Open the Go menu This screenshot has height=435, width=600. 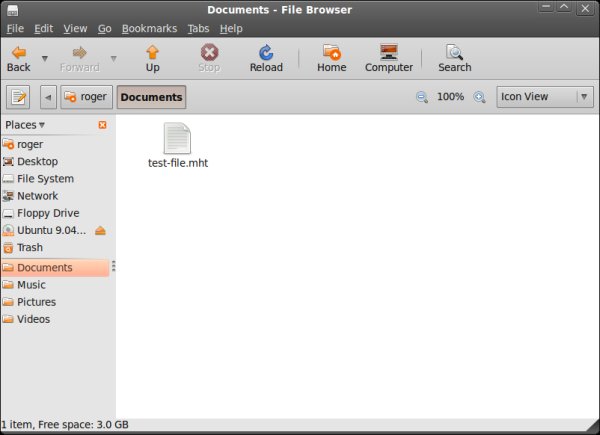(104, 29)
